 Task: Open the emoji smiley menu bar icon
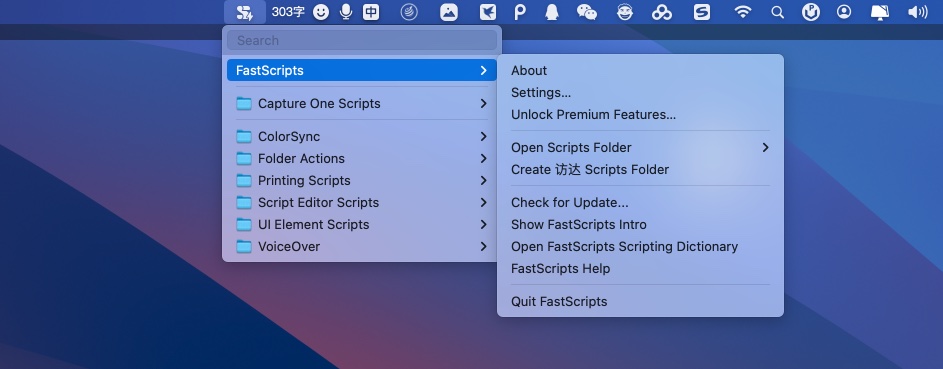click(x=321, y=12)
